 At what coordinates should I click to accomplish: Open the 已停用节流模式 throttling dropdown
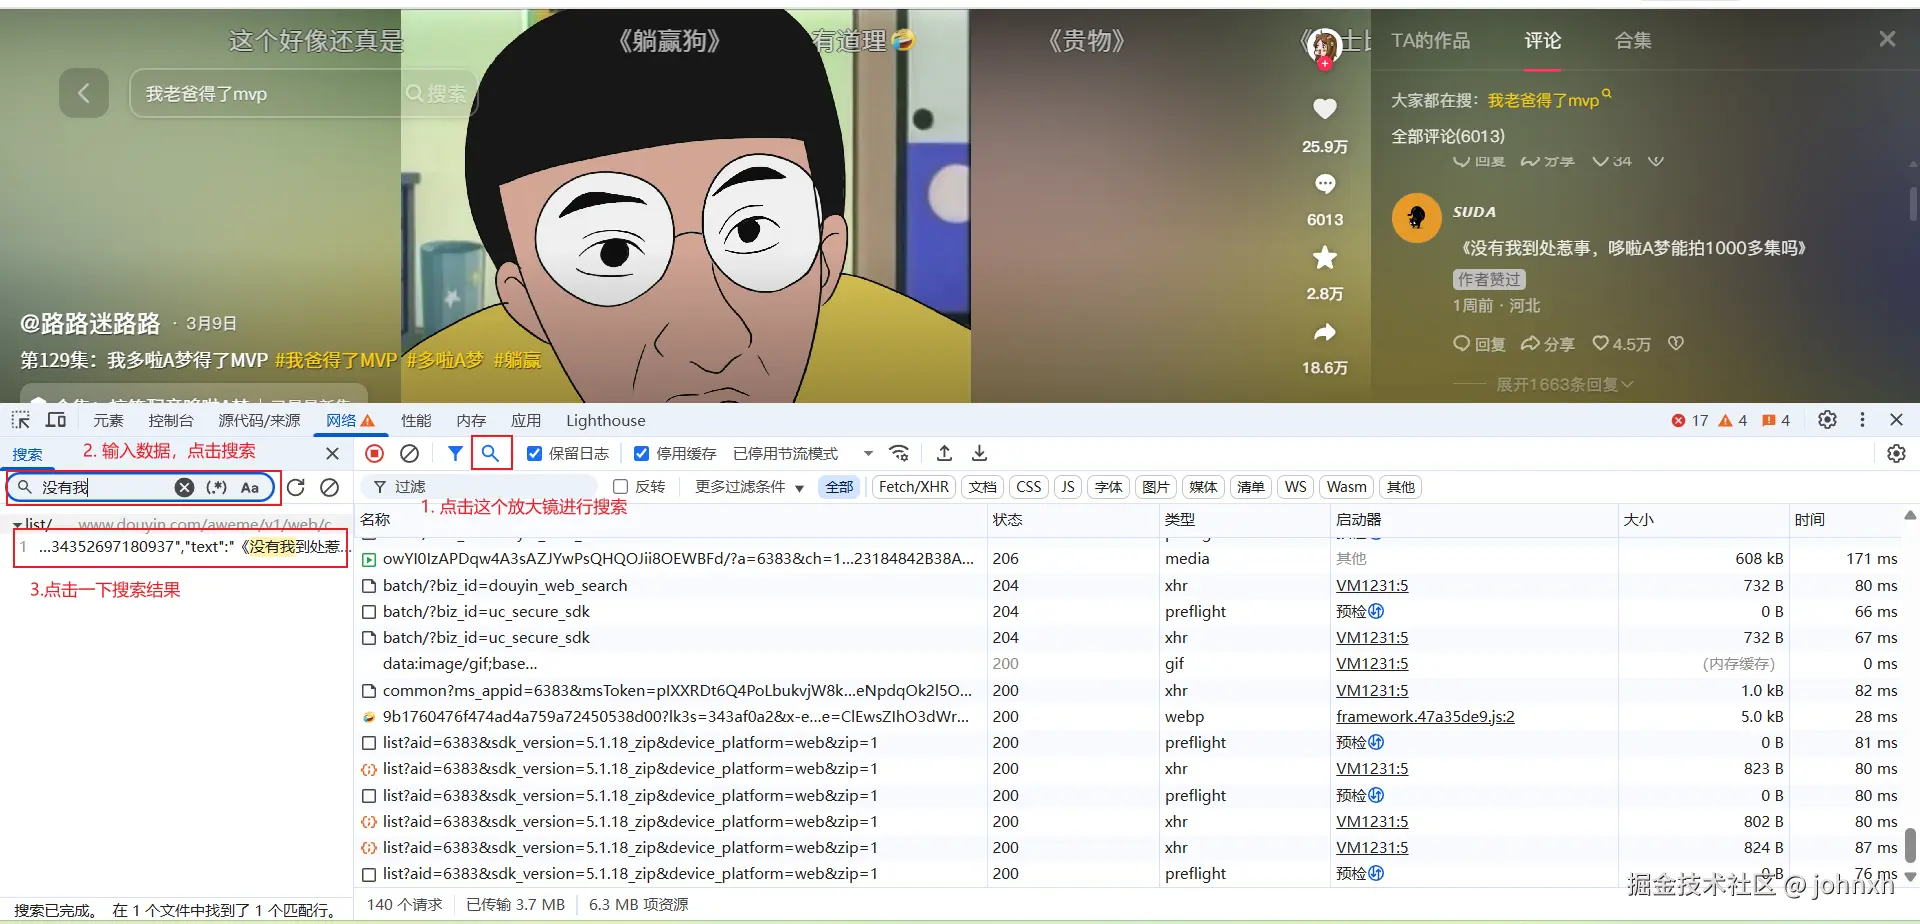click(x=803, y=454)
